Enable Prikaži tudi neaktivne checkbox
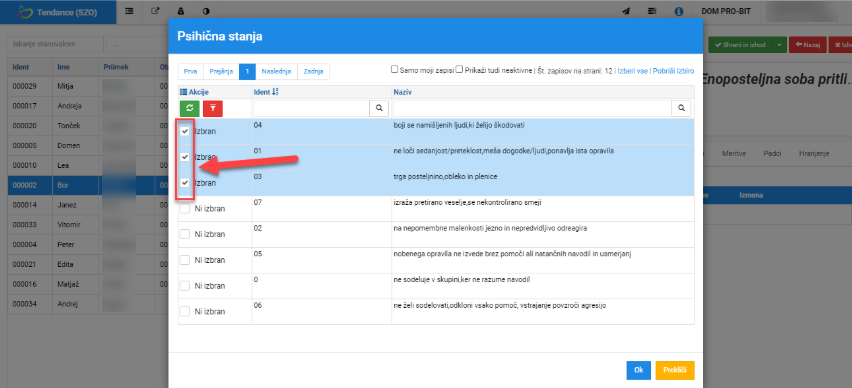Image resolution: width=852 pixels, height=388 pixels. 459,70
